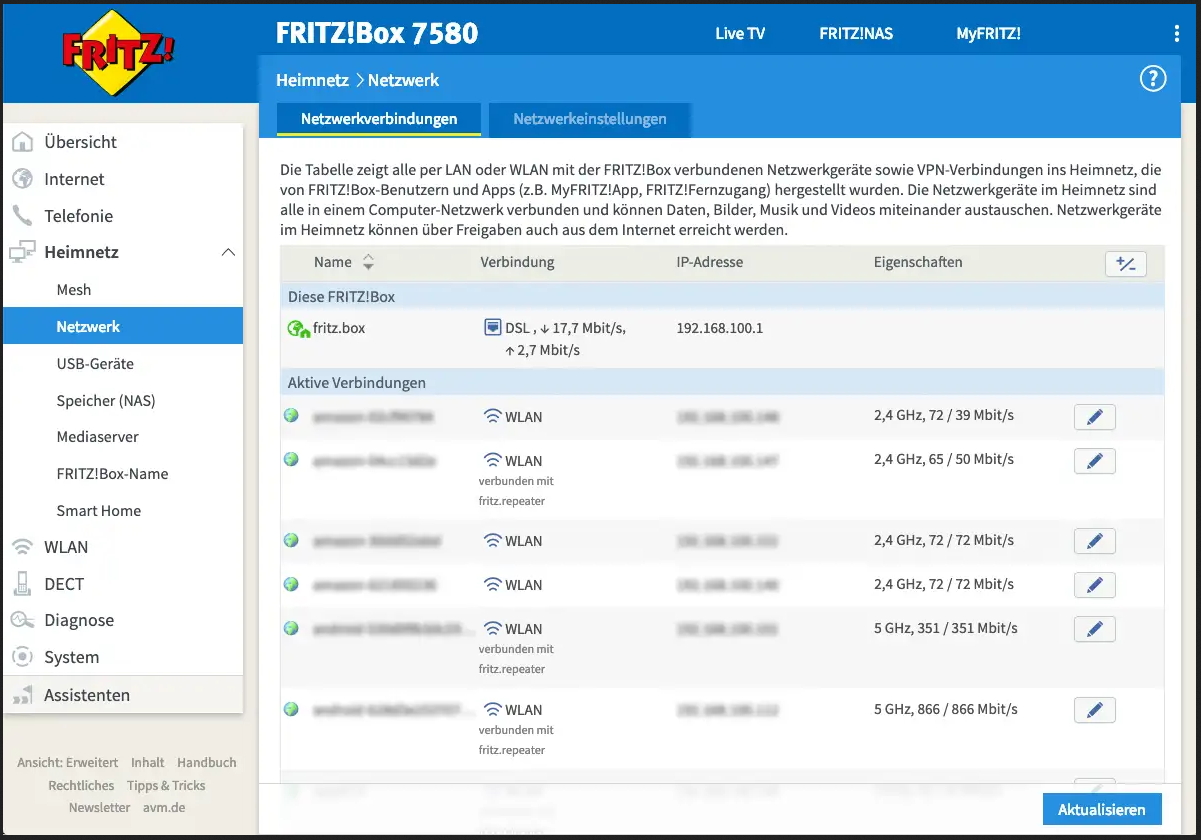This screenshot has height=840, width=1201.
Task: Collapse the Heimnetz menu chevron
Action: (x=228, y=253)
